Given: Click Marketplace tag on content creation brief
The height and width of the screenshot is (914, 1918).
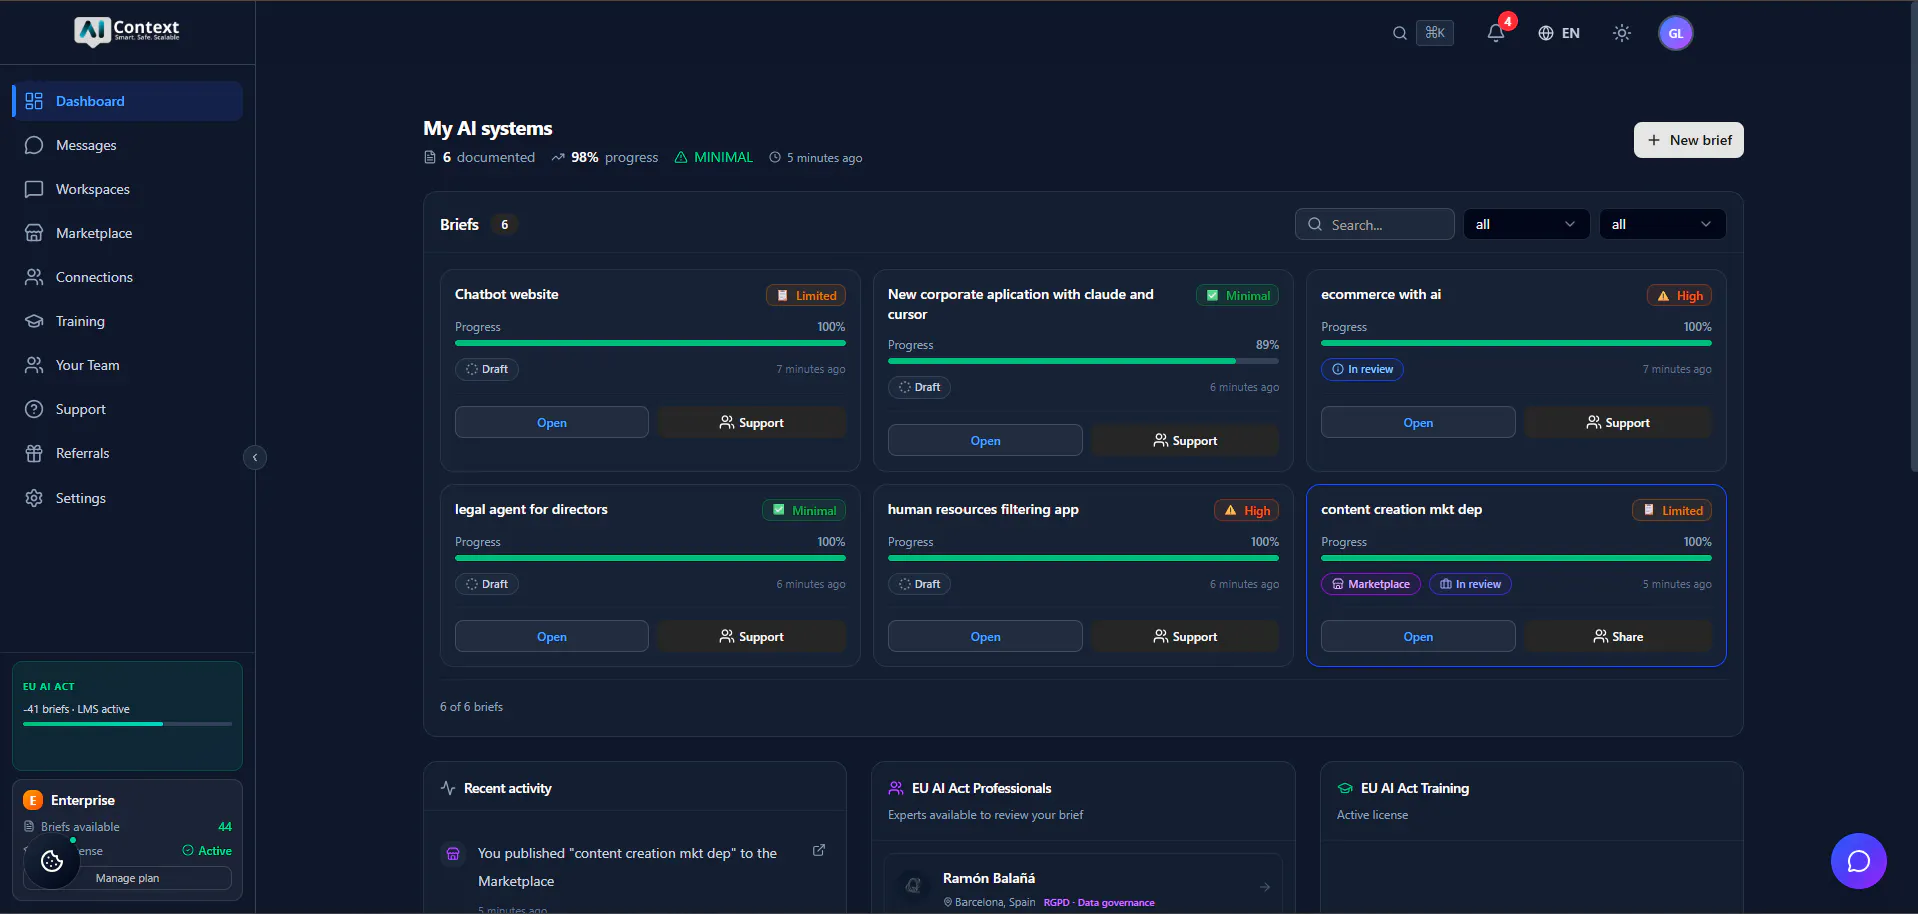Looking at the screenshot, I should (1371, 584).
